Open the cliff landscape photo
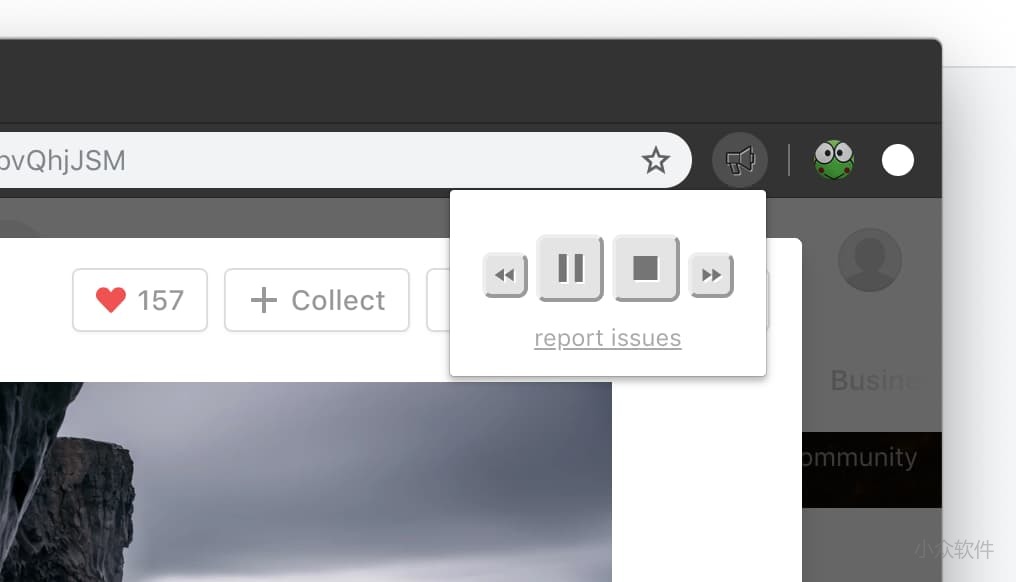 click(x=306, y=482)
